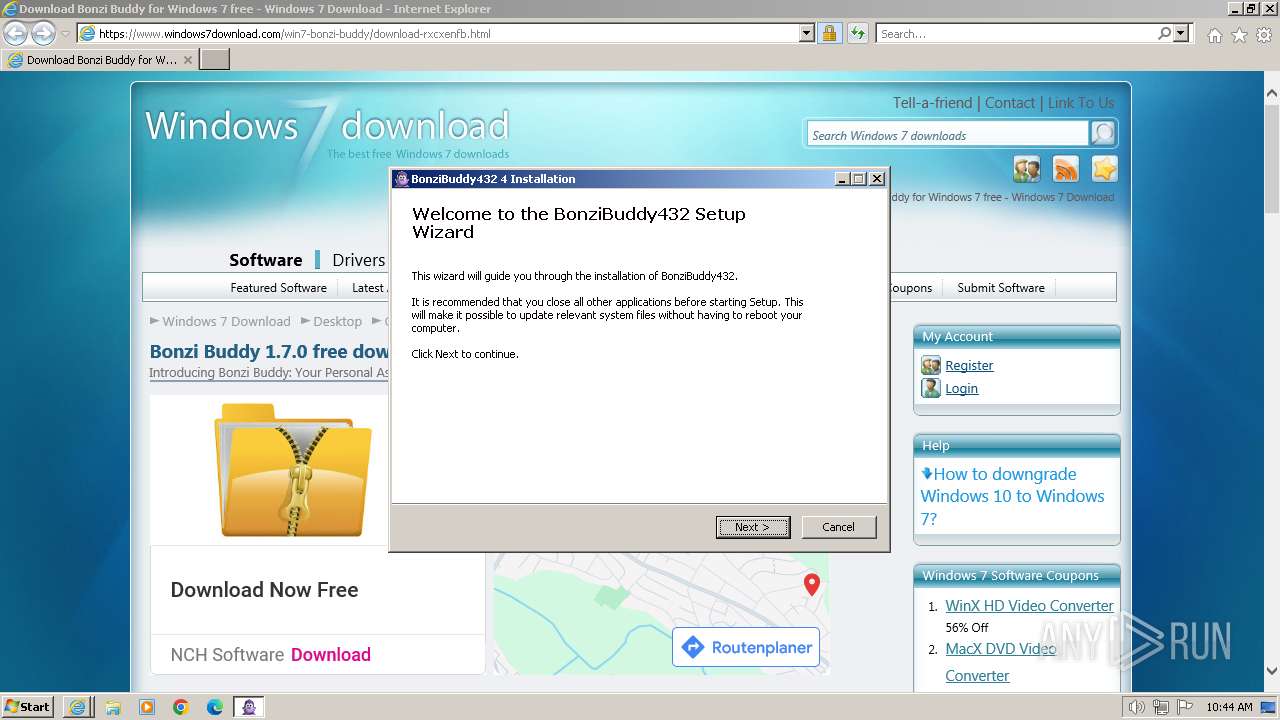The height and width of the screenshot is (720, 1280).
Task: Click the users account icon in header
Action: tap(1027, 169)
